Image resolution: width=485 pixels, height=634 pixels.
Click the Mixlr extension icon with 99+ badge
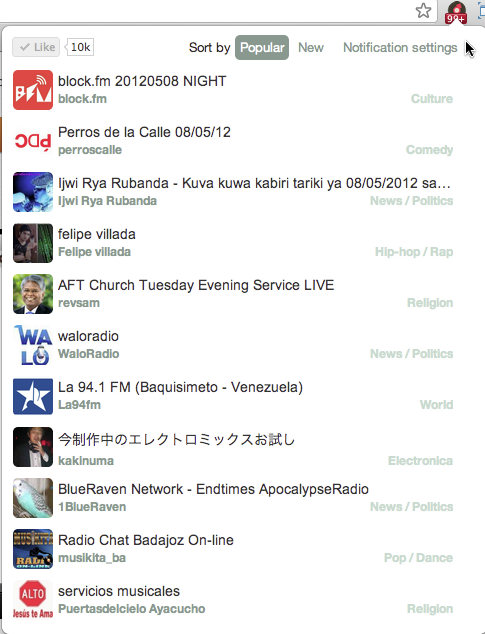point(456,13)
